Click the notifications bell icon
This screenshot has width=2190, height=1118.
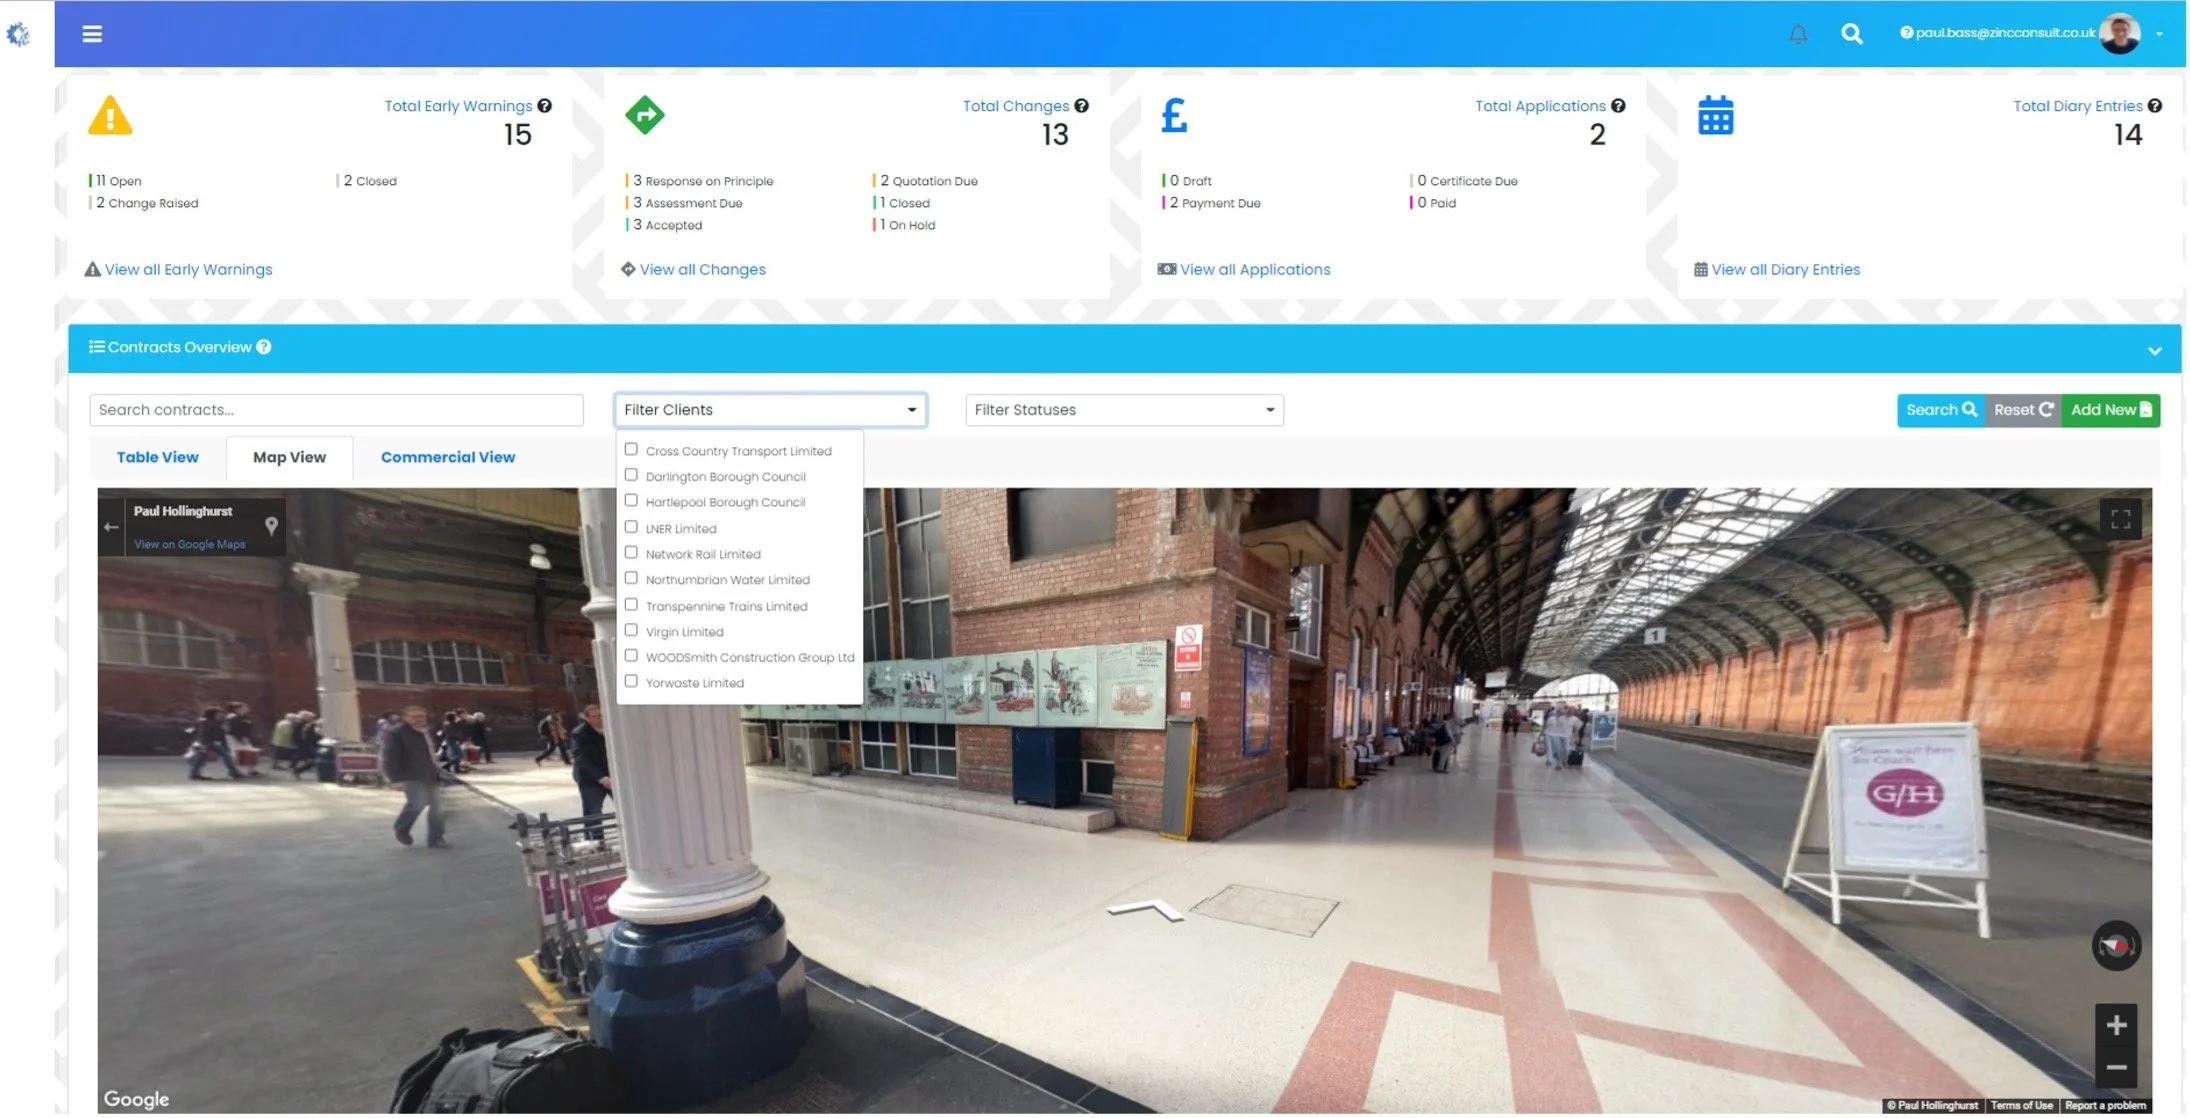(x=1798, y=34)
